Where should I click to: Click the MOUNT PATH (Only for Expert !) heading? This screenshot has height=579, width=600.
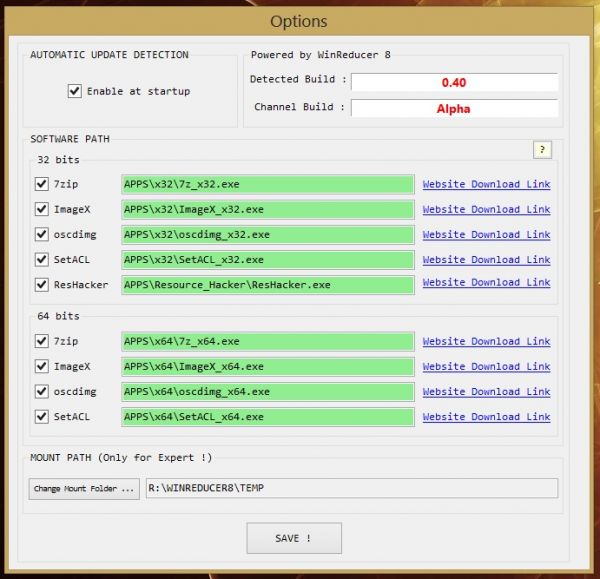point(121,458)
